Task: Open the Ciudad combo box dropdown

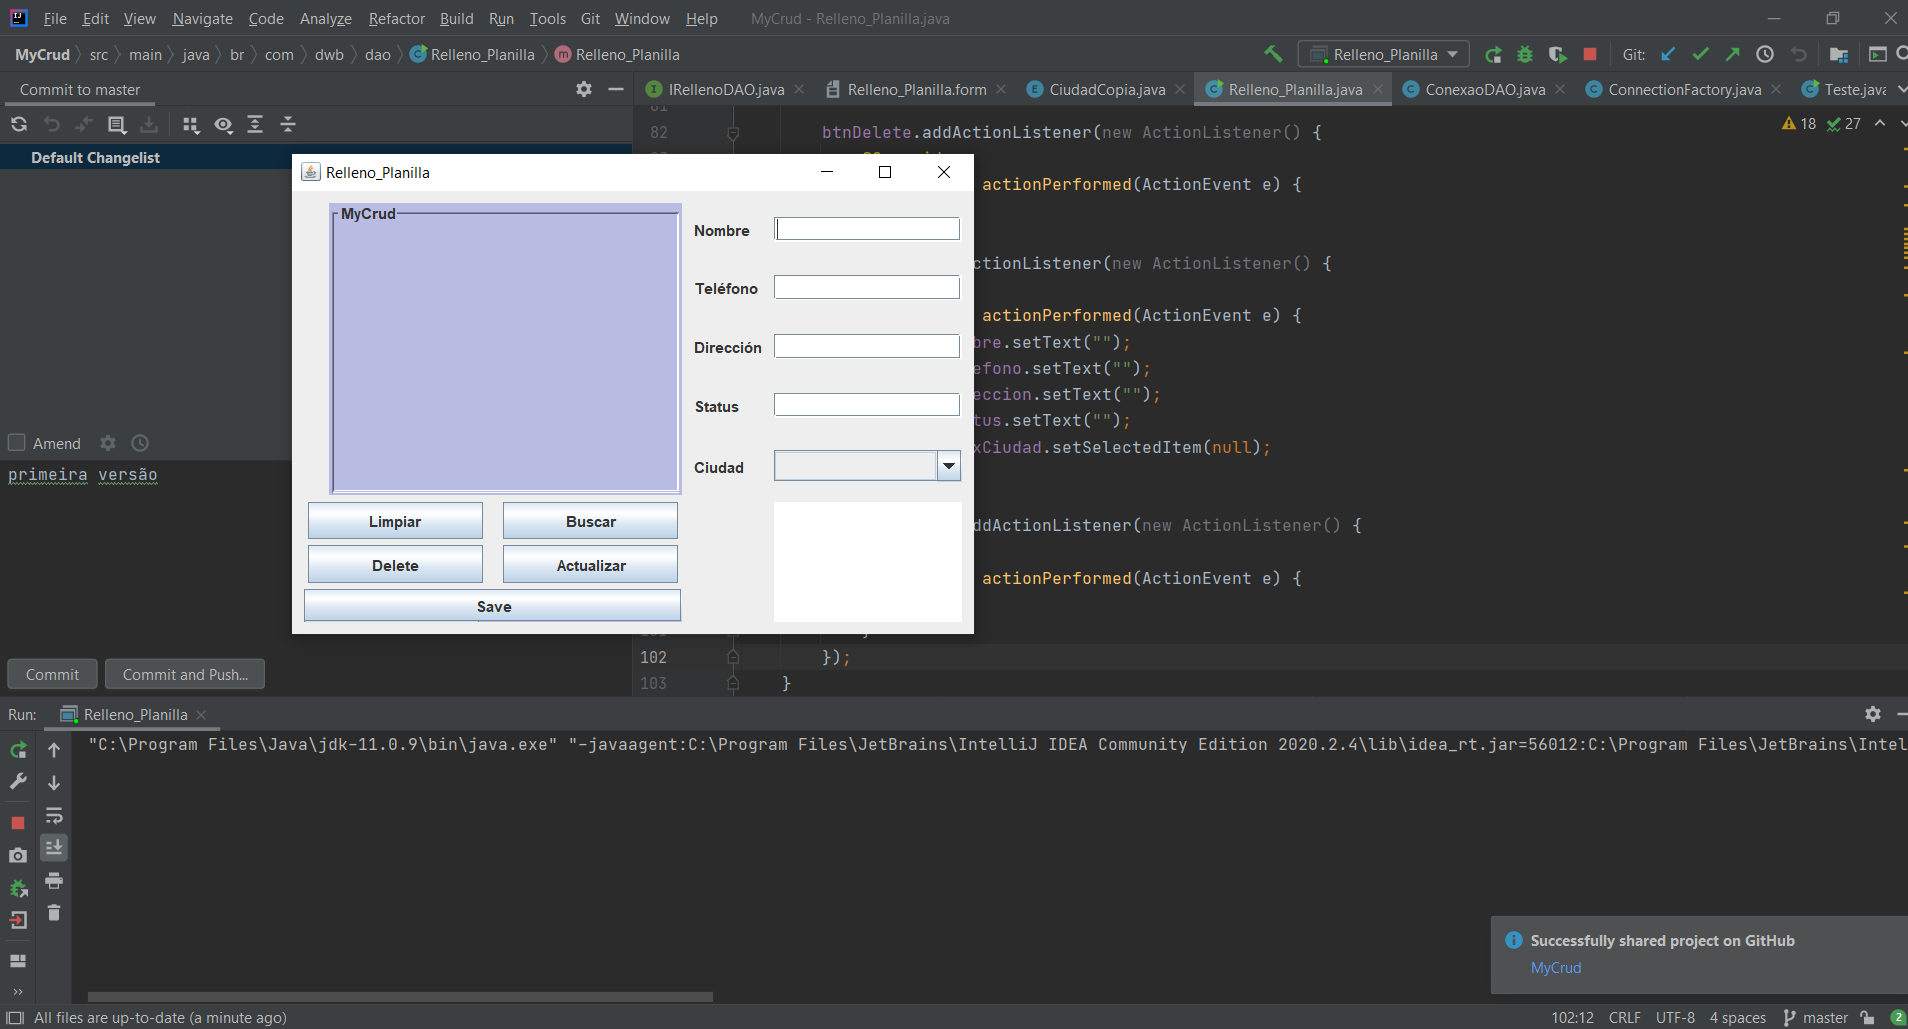Action: [x=946, y=465]
